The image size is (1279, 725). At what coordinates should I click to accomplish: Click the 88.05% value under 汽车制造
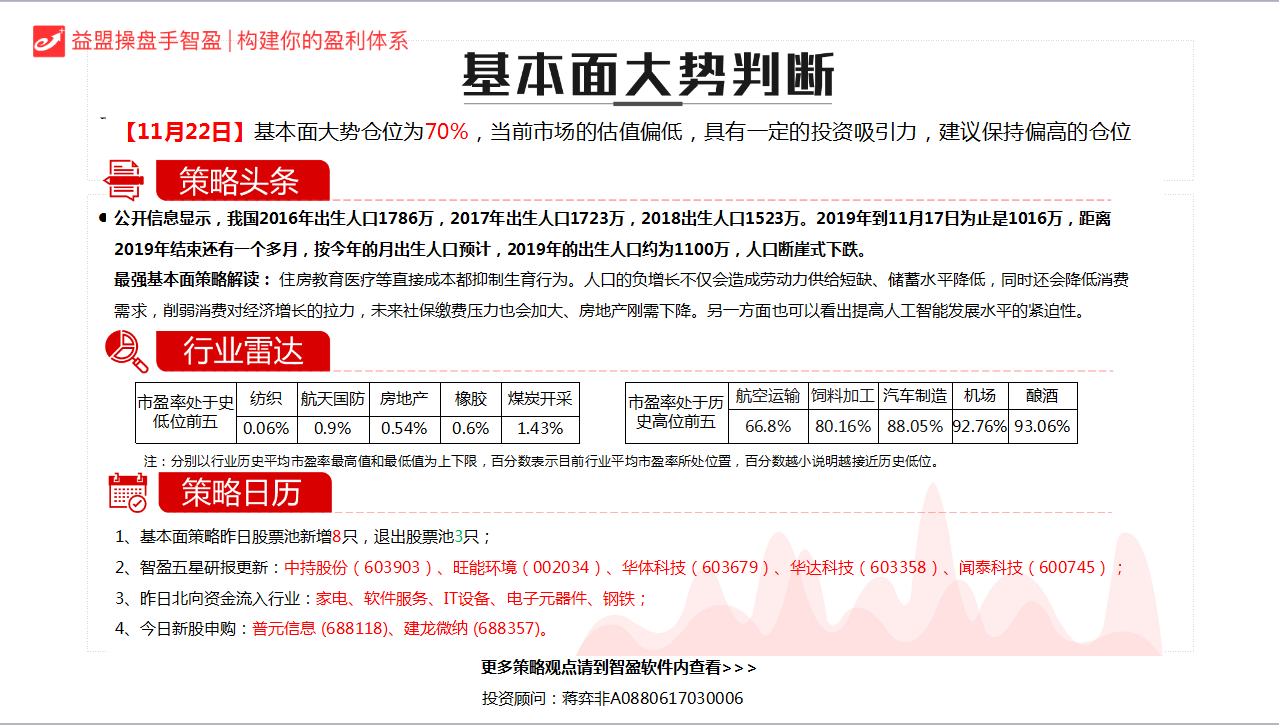tap(914, 426)
